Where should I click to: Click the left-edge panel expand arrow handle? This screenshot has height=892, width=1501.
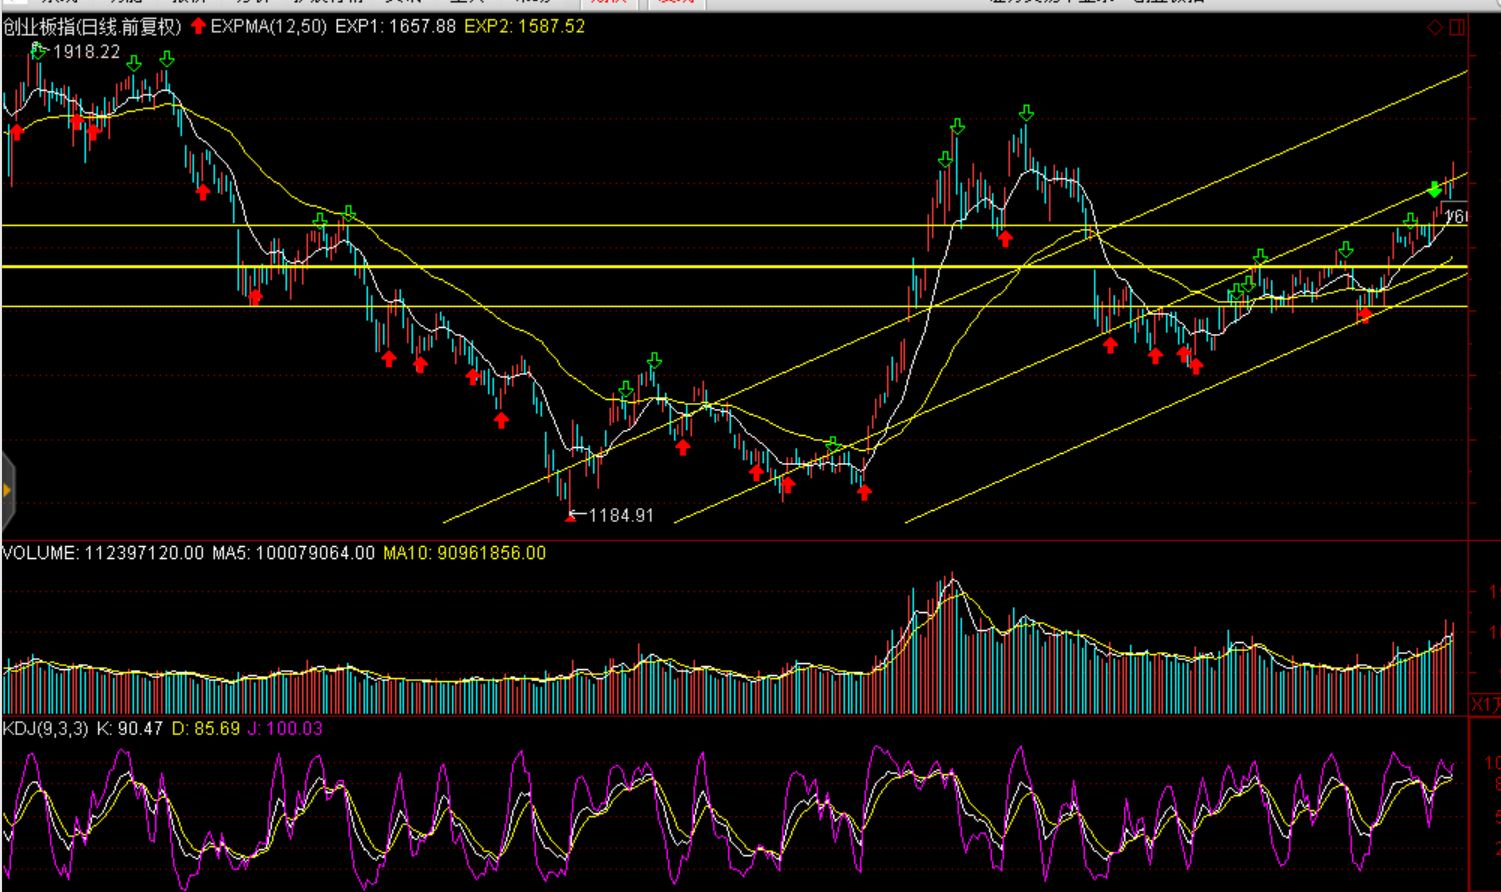(x=7, y=490)
